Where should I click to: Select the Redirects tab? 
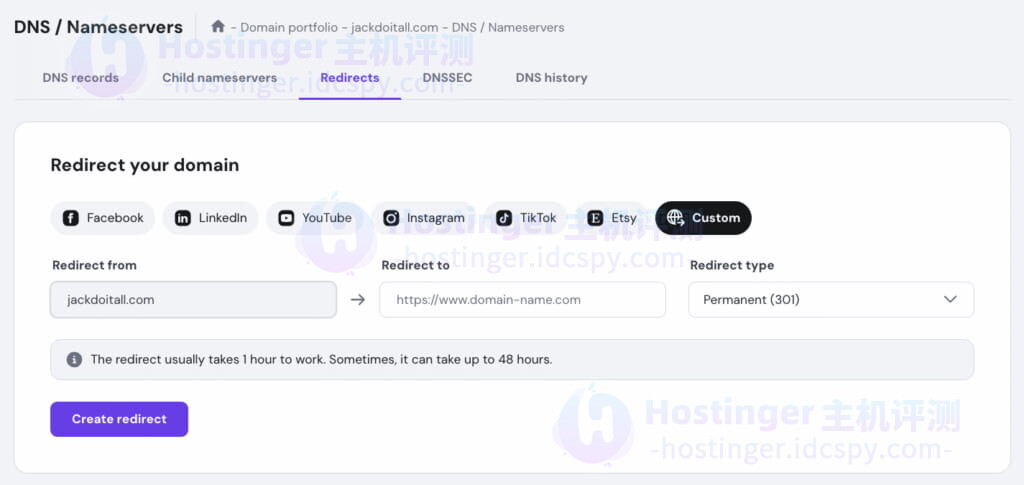coord(350,78)
